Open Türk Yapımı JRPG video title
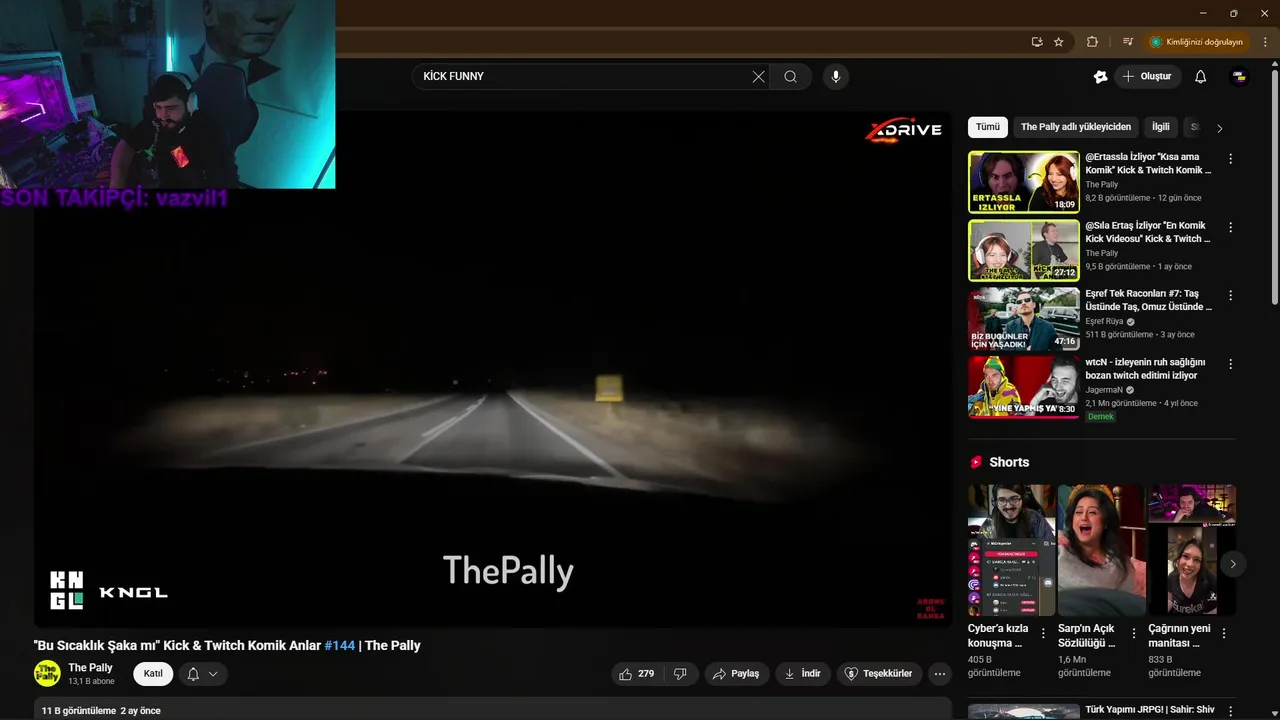Viewport: 1280px width, 720px height. [x=1149, y=710]
